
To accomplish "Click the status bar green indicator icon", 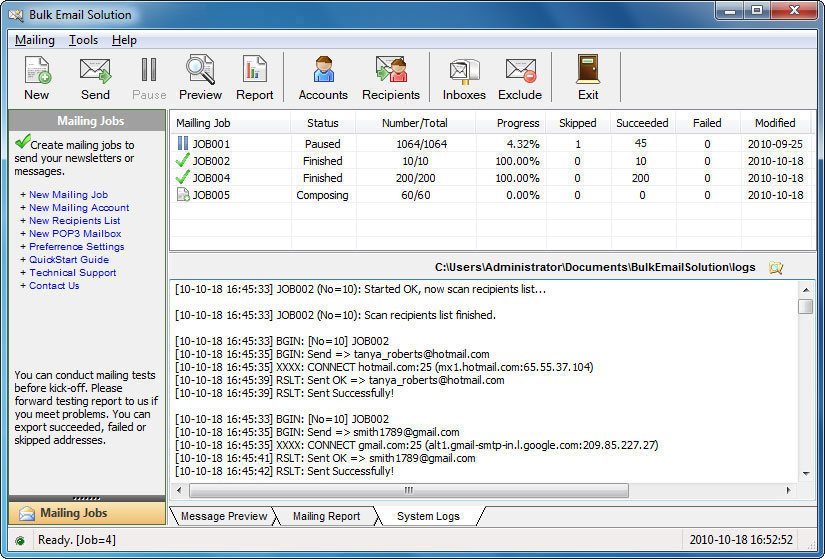I will 20,540.
